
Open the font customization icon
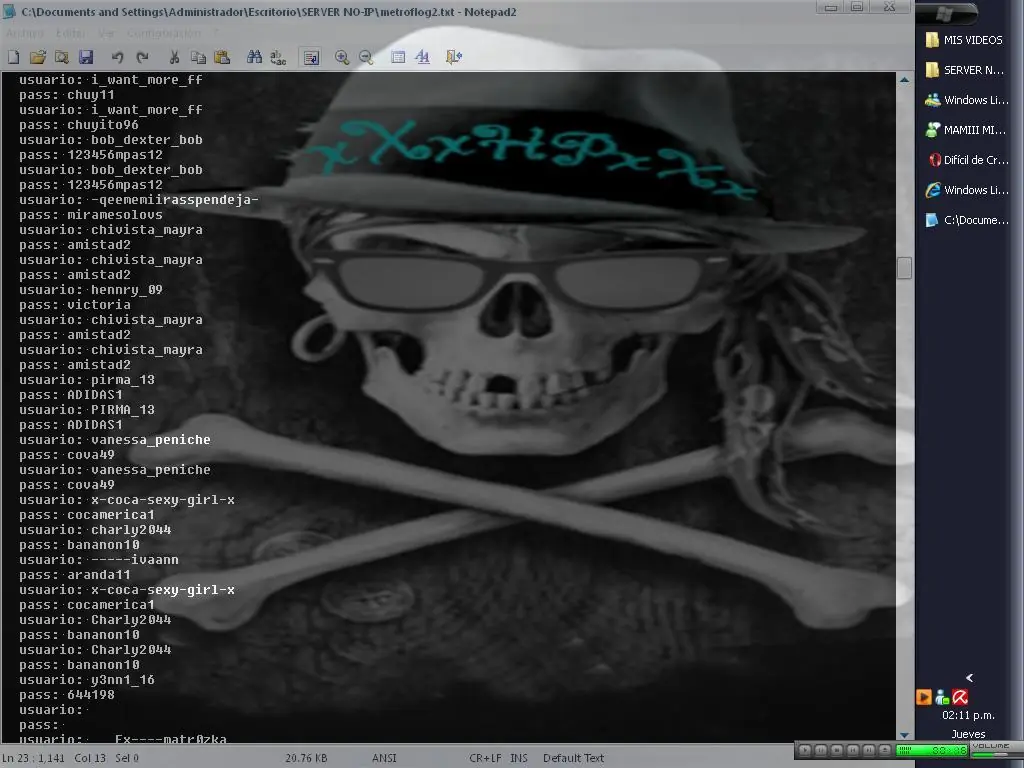coord(422,57)
